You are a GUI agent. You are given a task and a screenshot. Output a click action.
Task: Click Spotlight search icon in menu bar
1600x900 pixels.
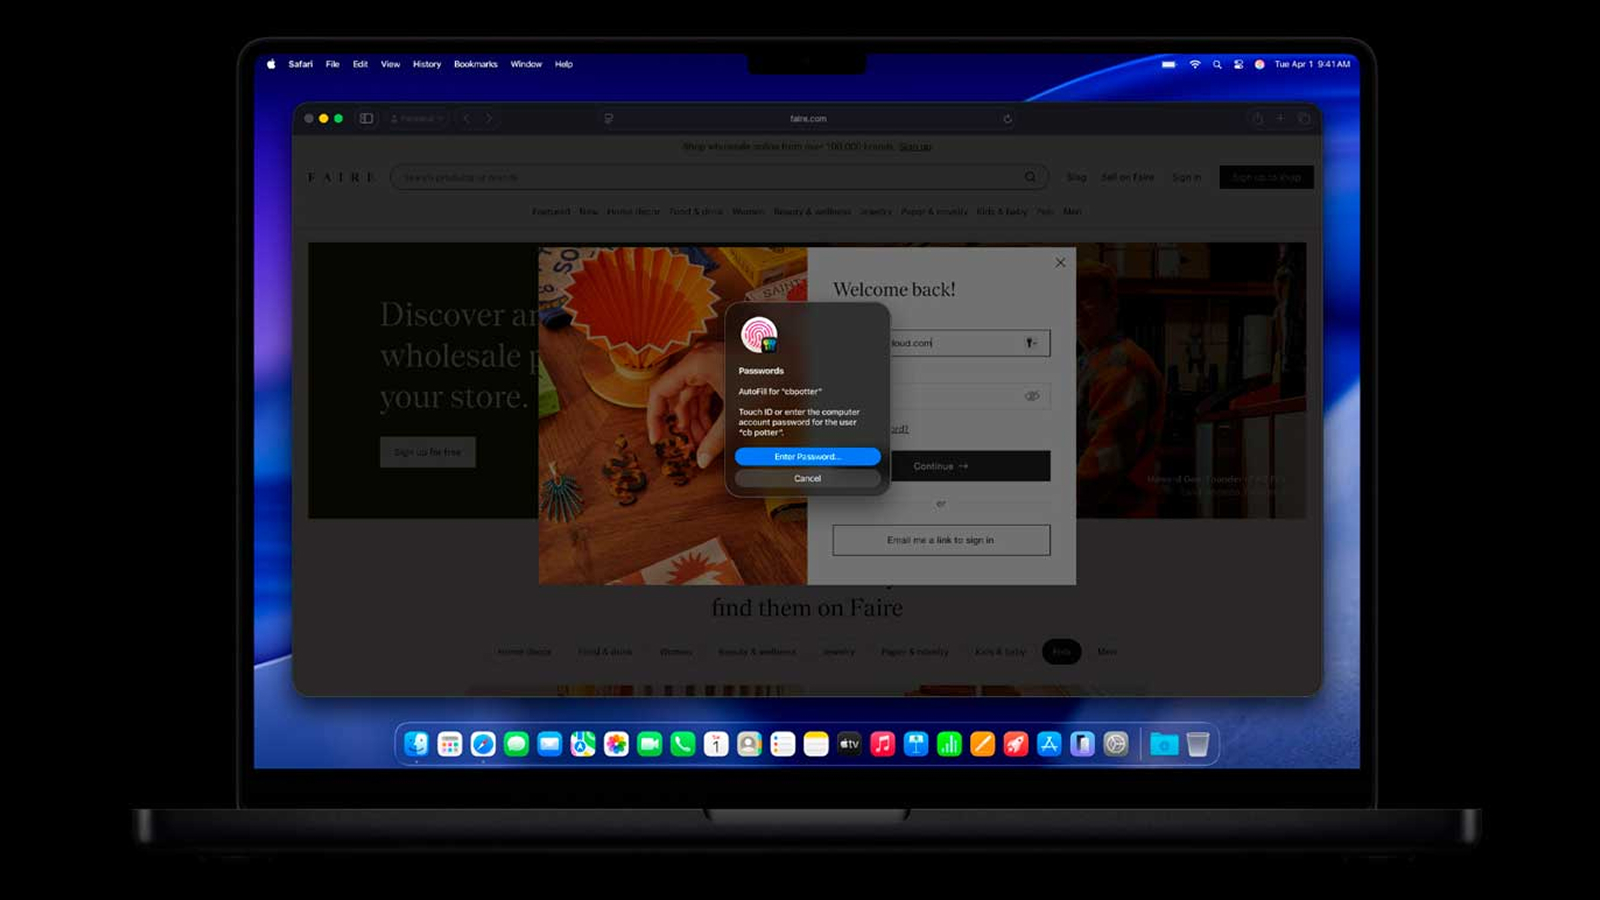1217,64
